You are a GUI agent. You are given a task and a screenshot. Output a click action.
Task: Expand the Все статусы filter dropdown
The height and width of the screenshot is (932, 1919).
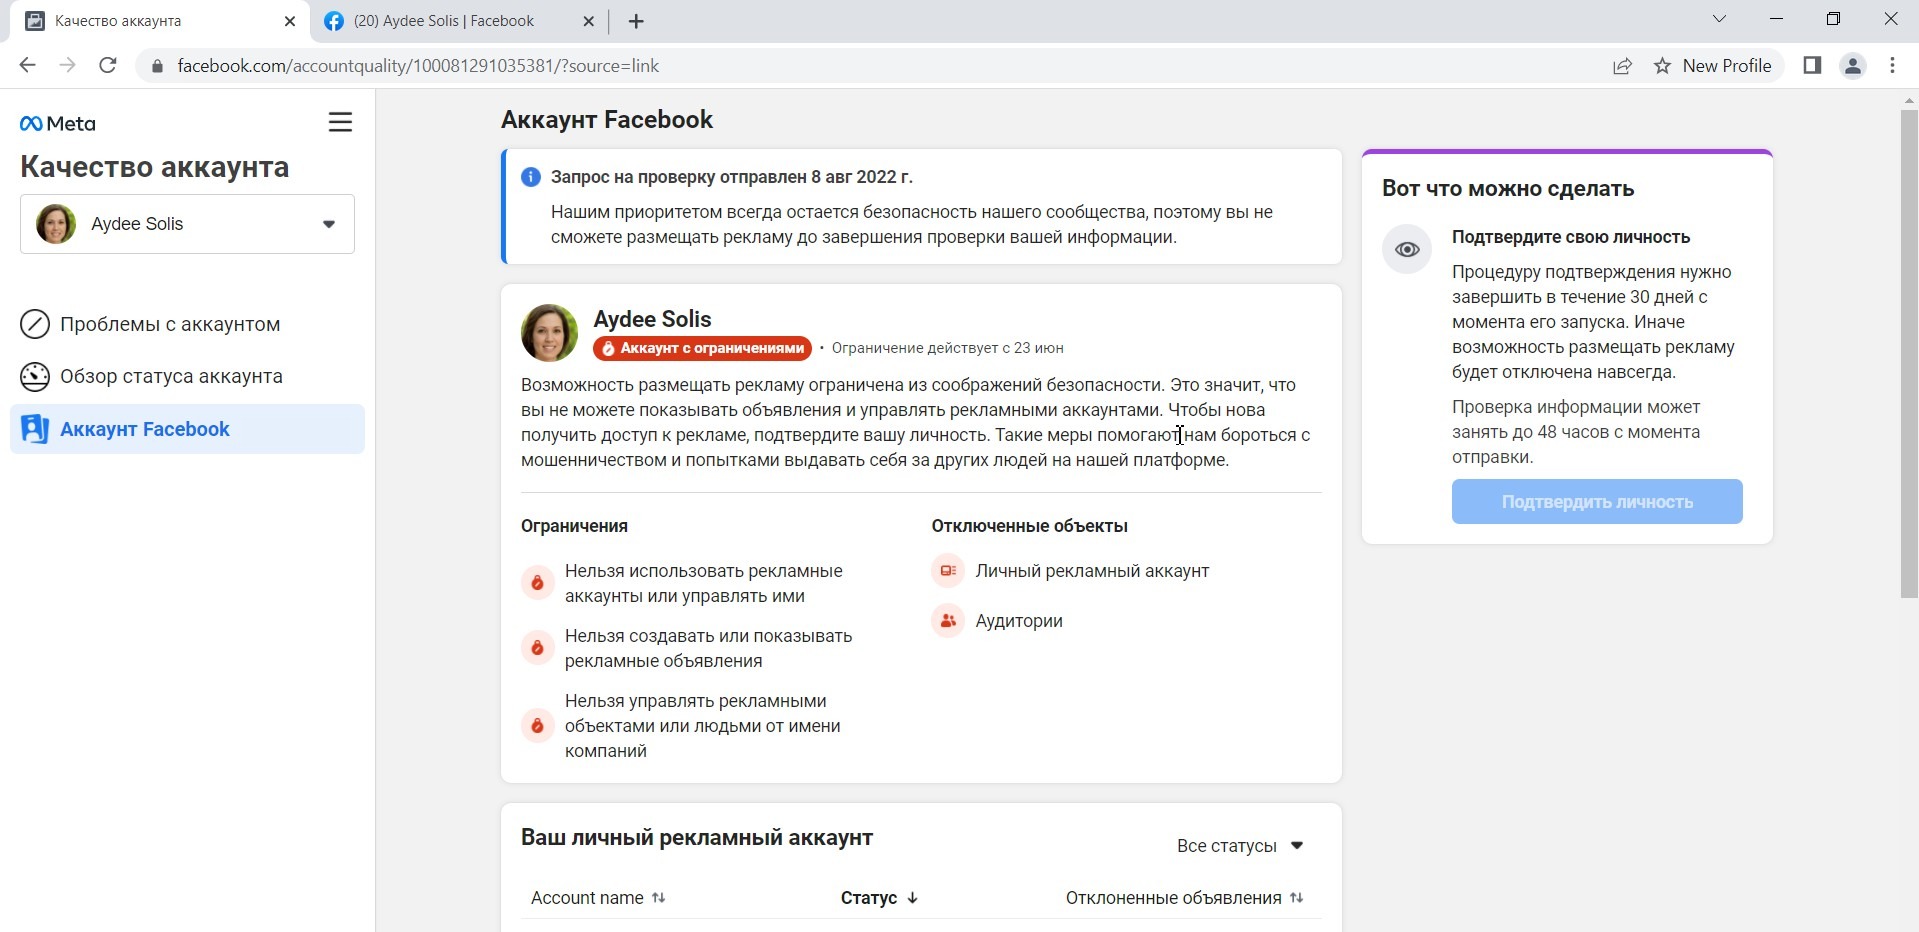pyautogui.click(x=1240, y=846)
